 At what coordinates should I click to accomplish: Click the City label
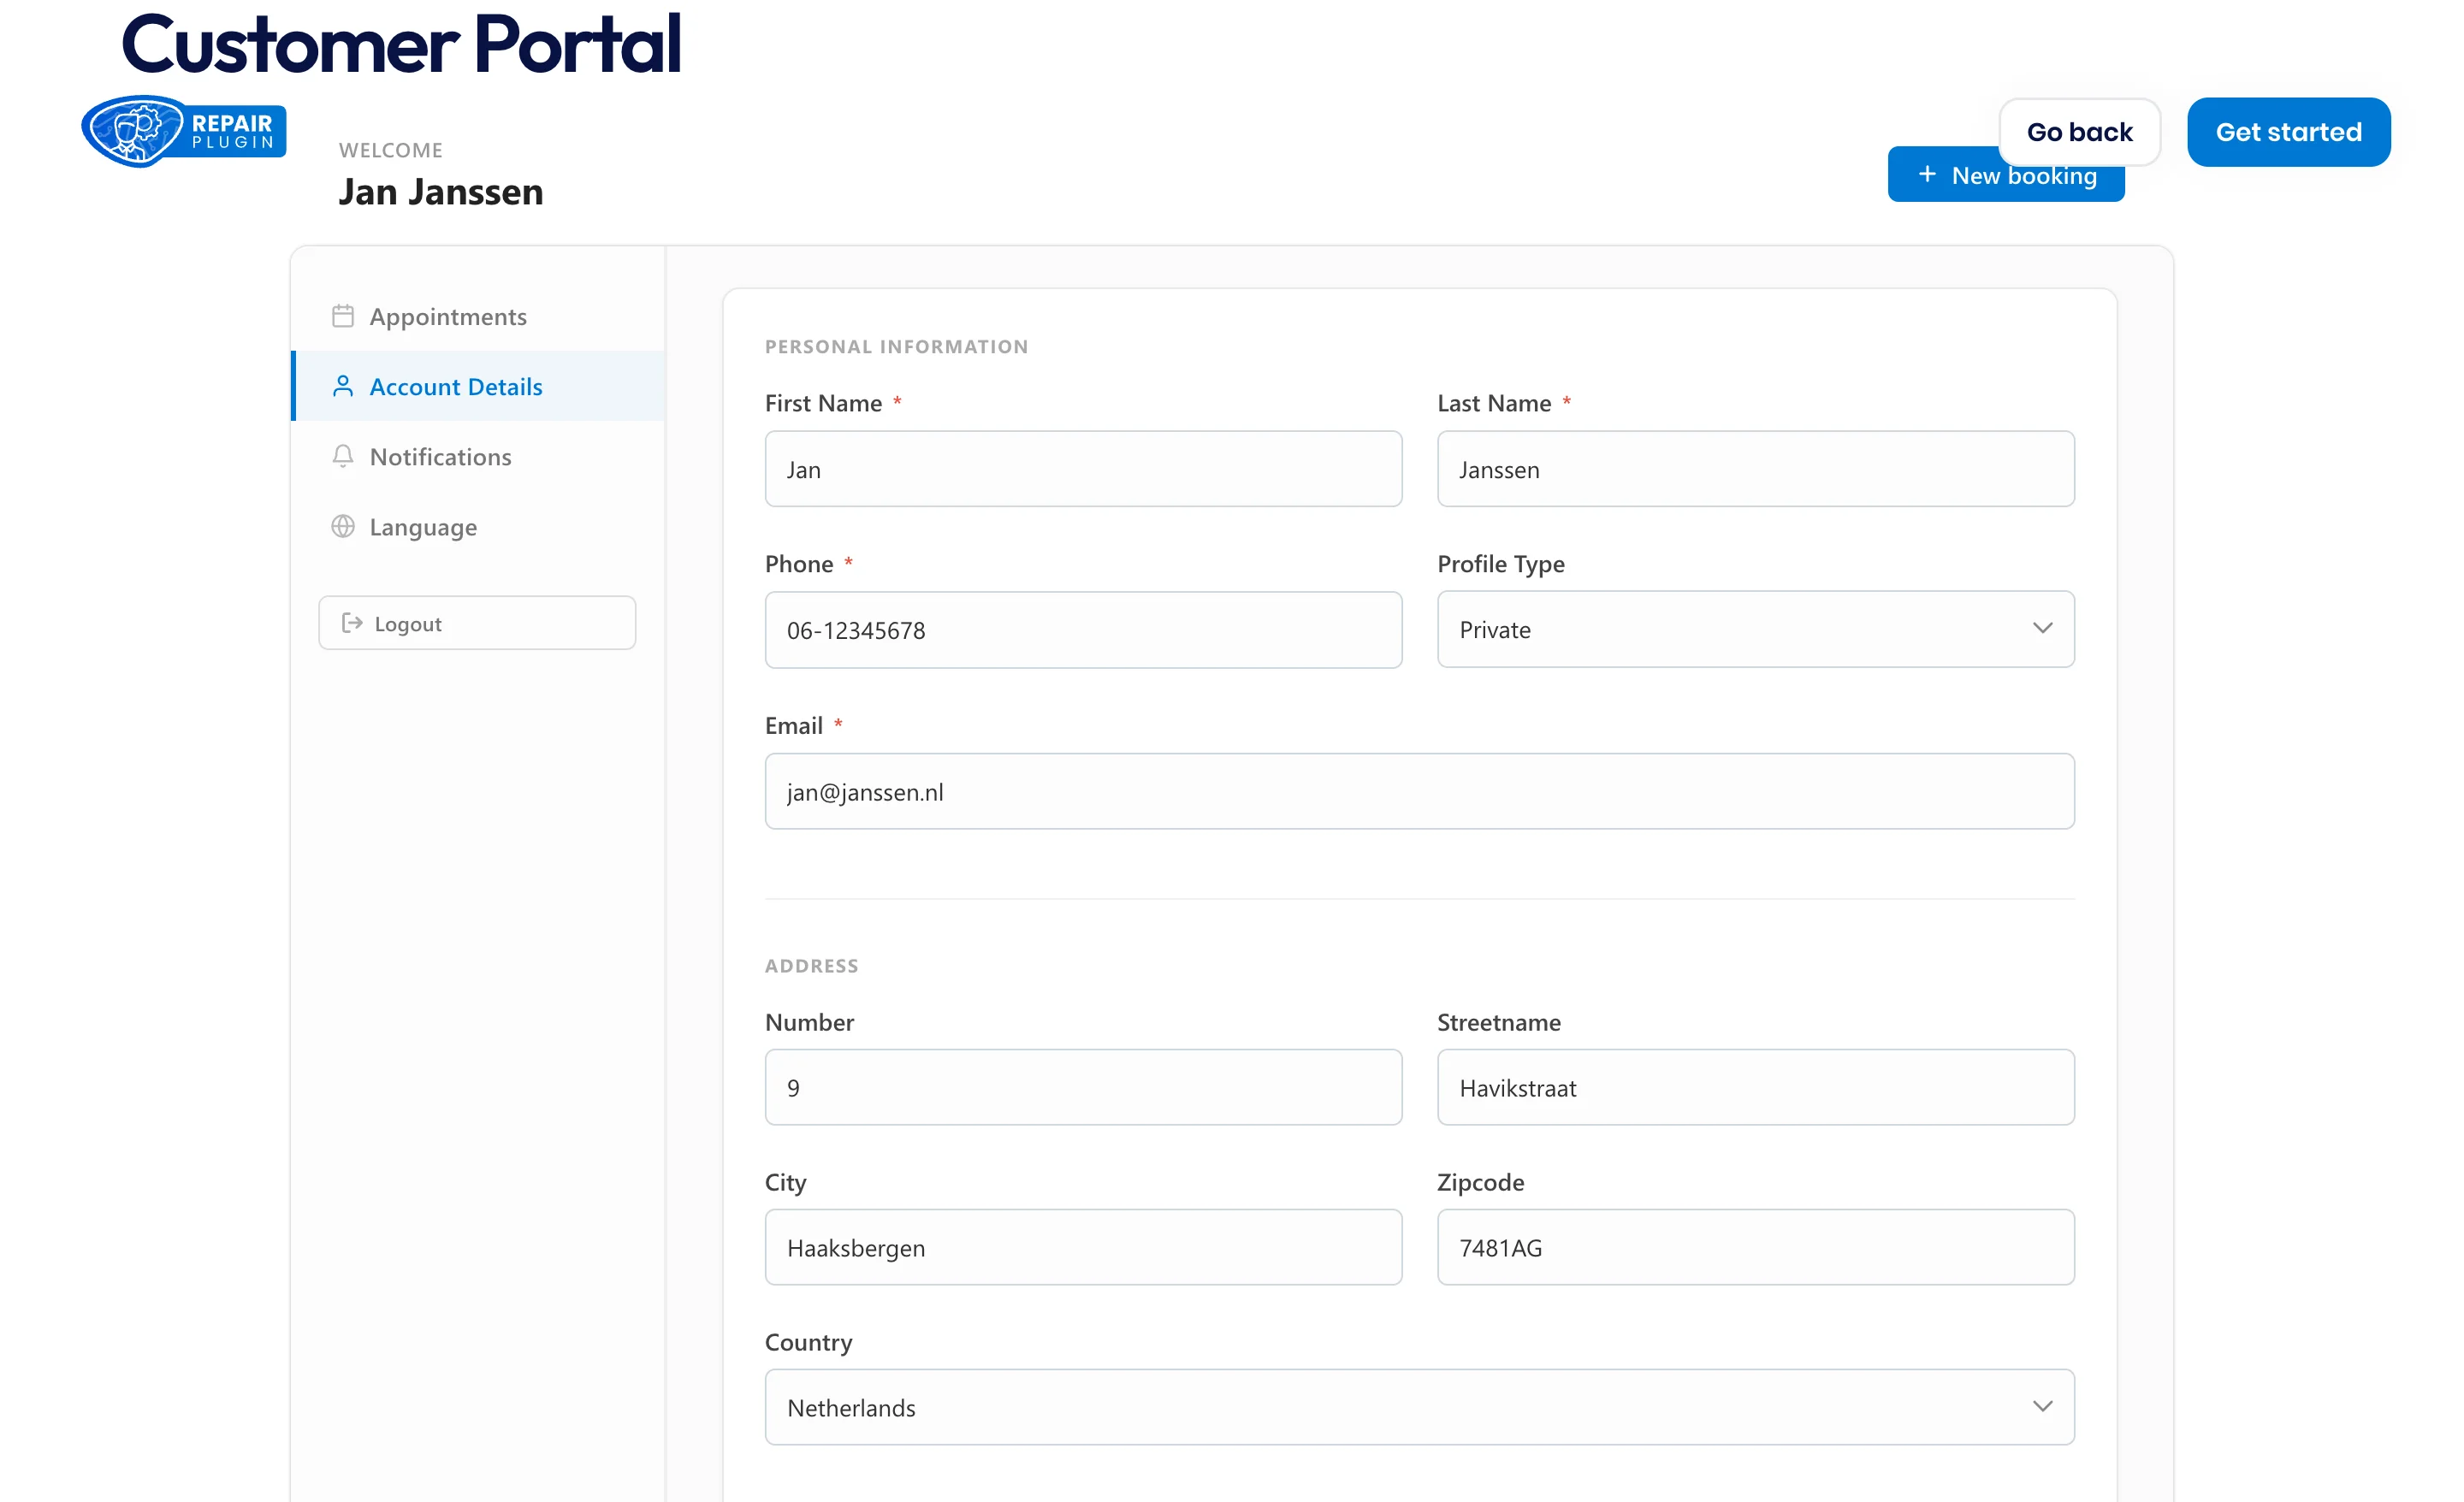[x=786, y=1182]
